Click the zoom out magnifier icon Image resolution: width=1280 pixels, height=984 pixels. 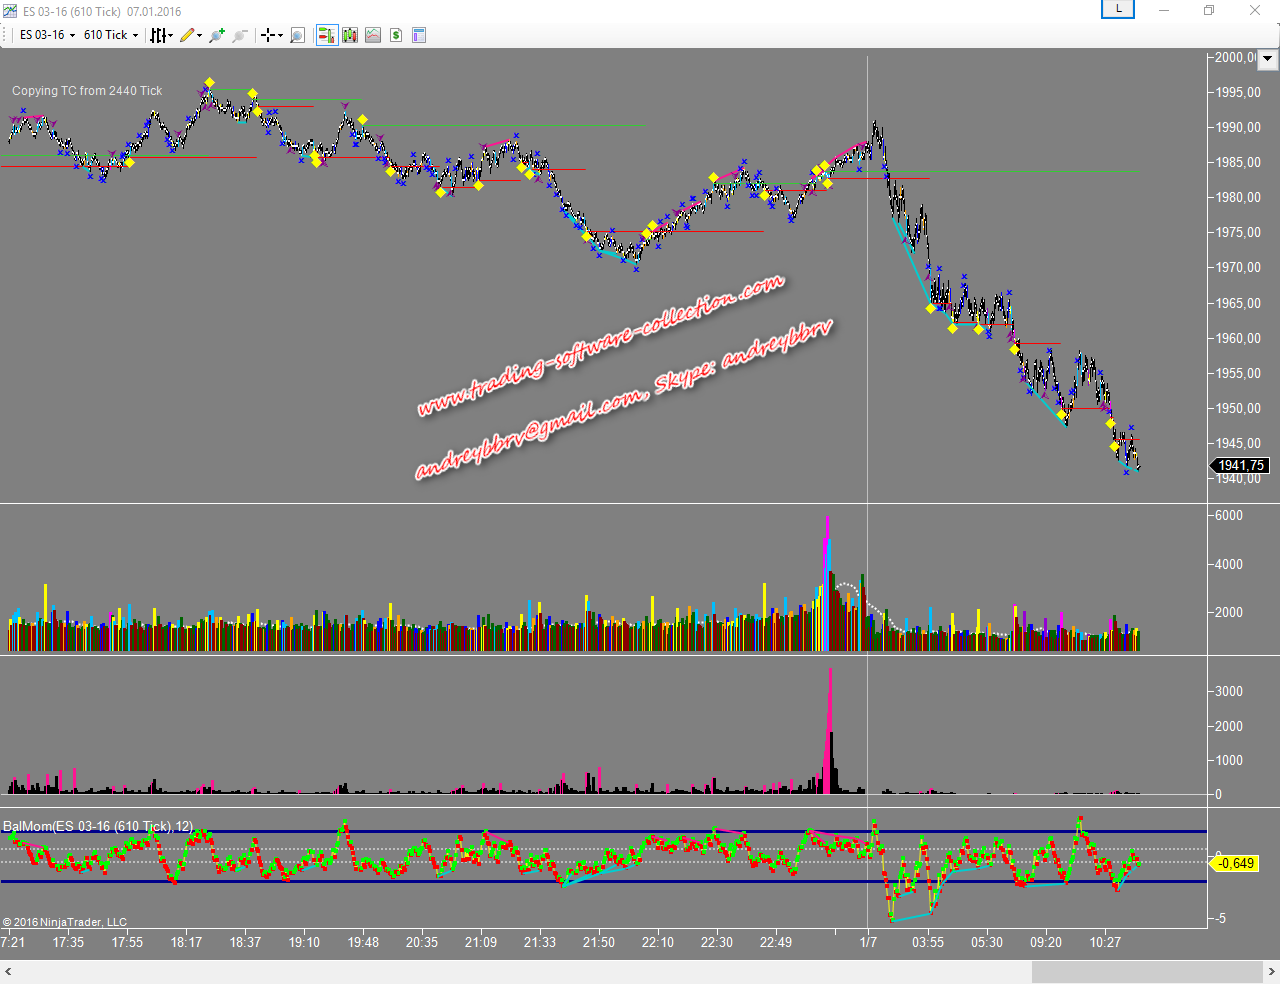[239, 35]
